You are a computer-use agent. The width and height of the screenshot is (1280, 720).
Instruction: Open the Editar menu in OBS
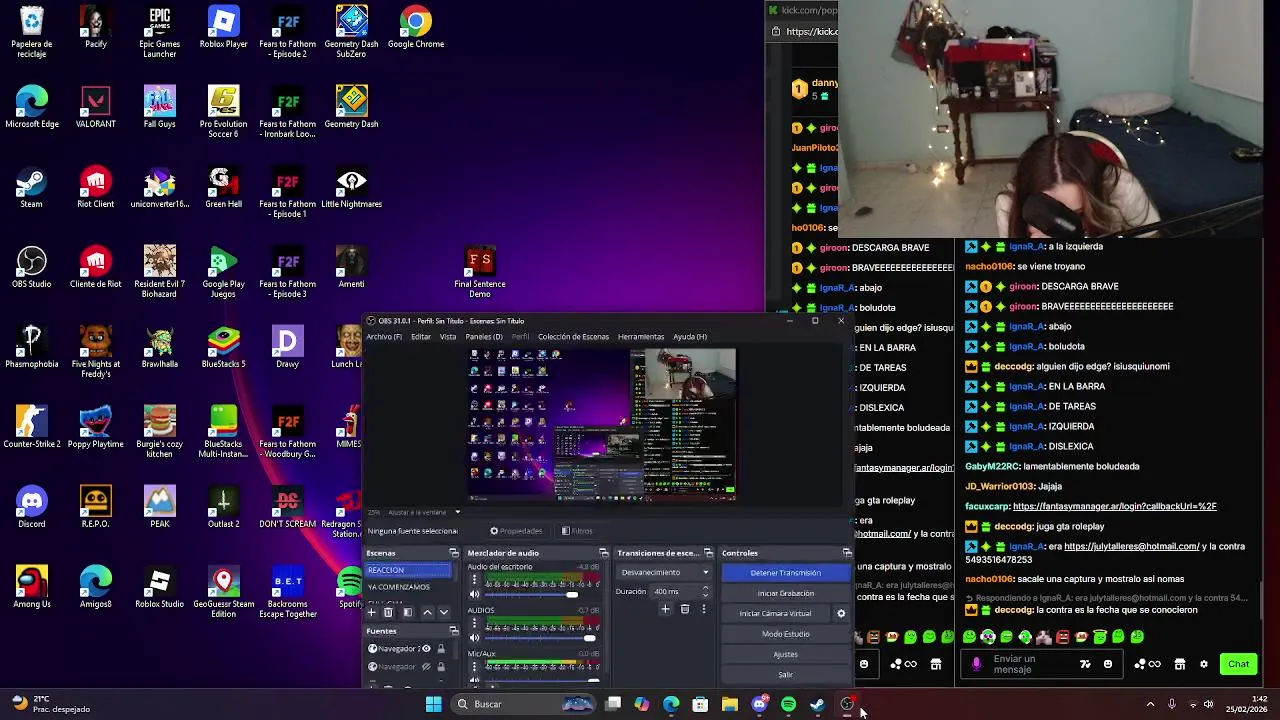coord(421,337)
